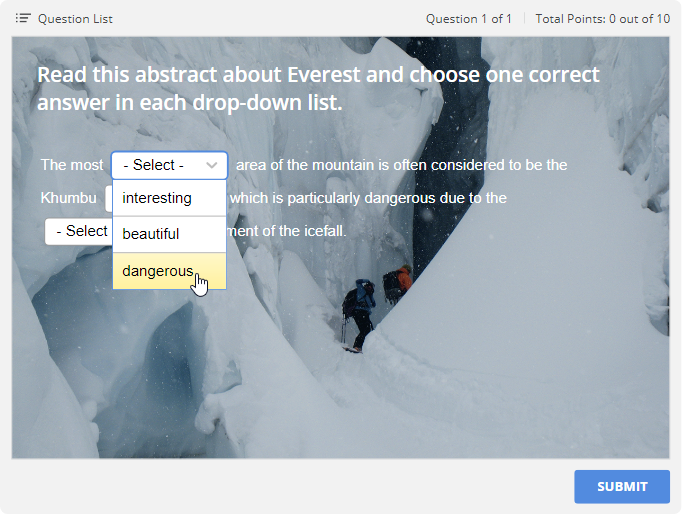
Task: Click the "Total Points: 0 out of 10" indicator
Action: pyautogui.click(x=602, y=18)
